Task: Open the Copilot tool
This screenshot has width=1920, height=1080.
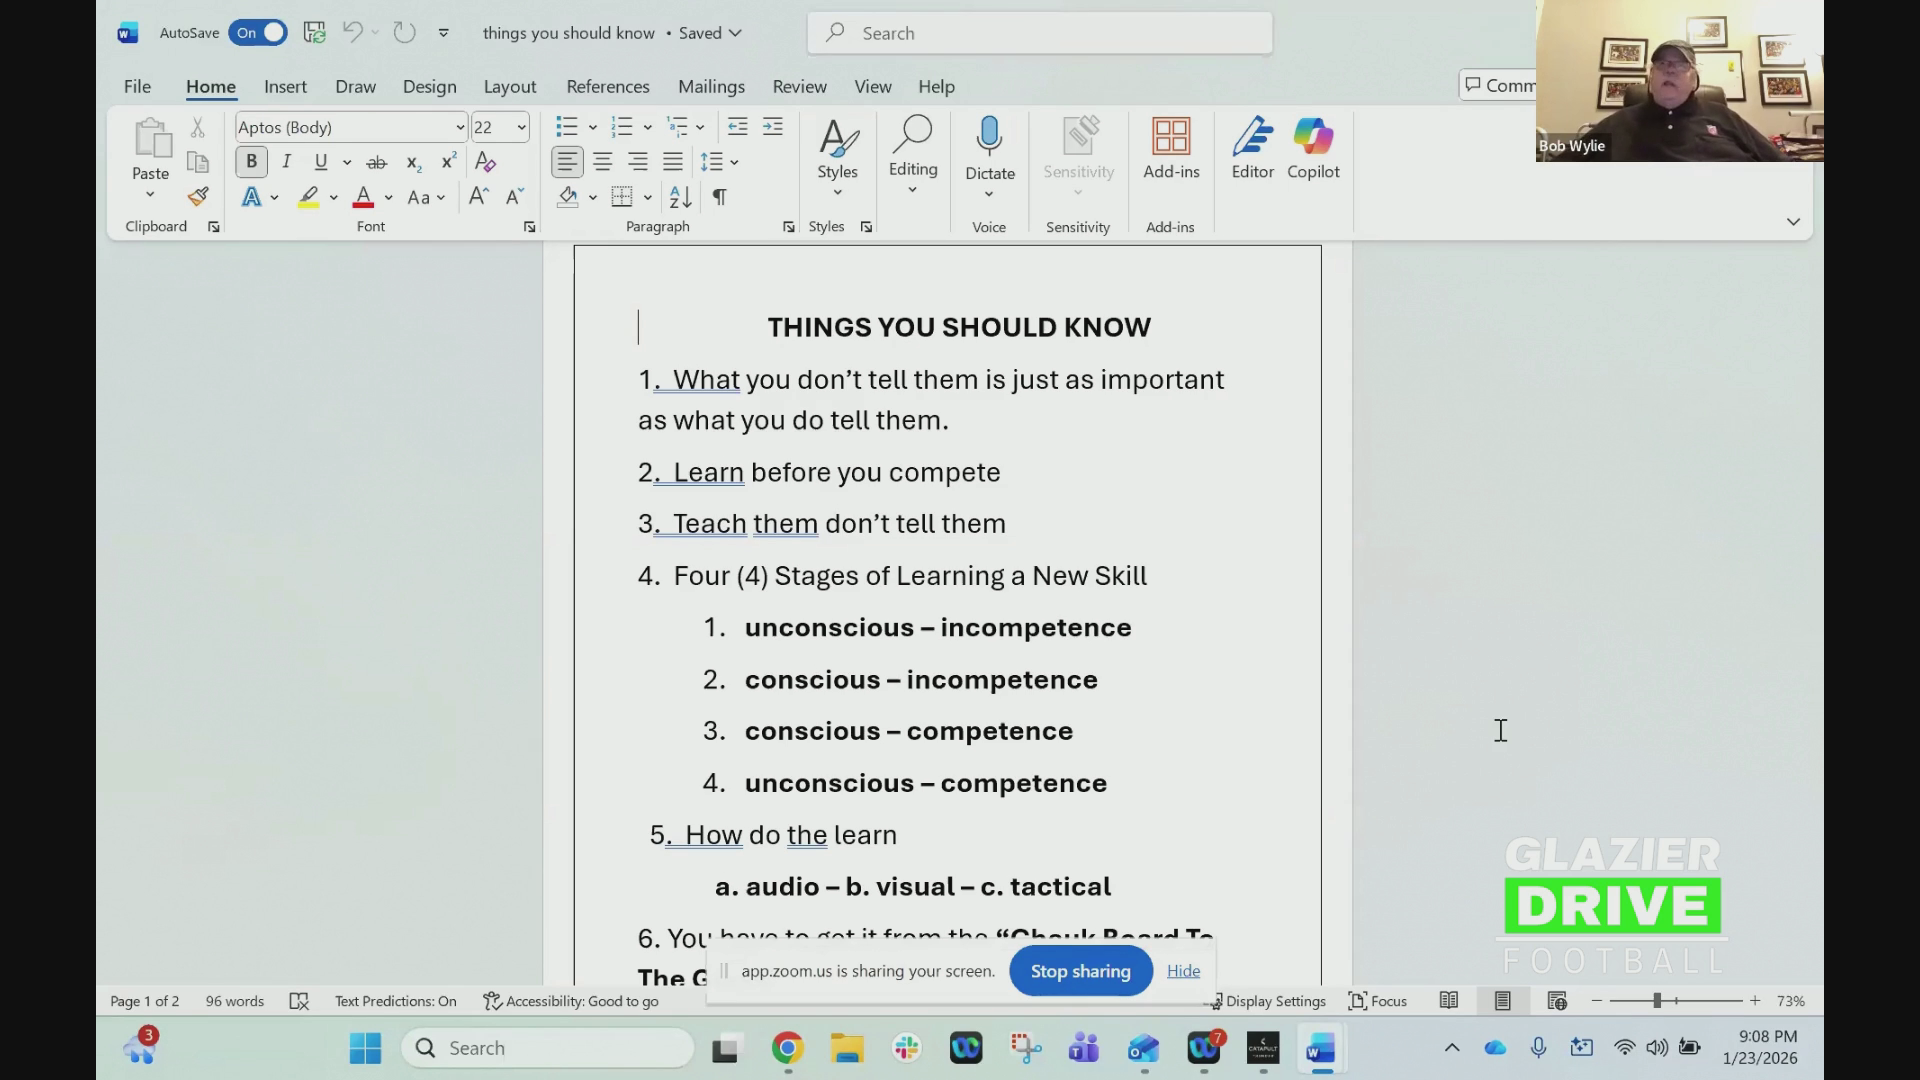Action: click(x=1312, y=148)
